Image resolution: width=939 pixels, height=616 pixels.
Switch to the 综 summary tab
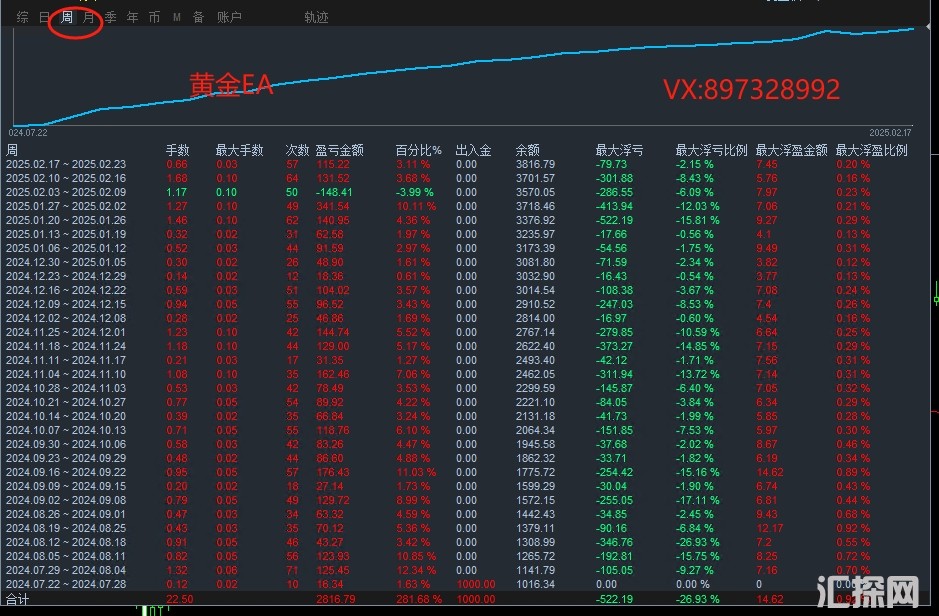point(22,17)
